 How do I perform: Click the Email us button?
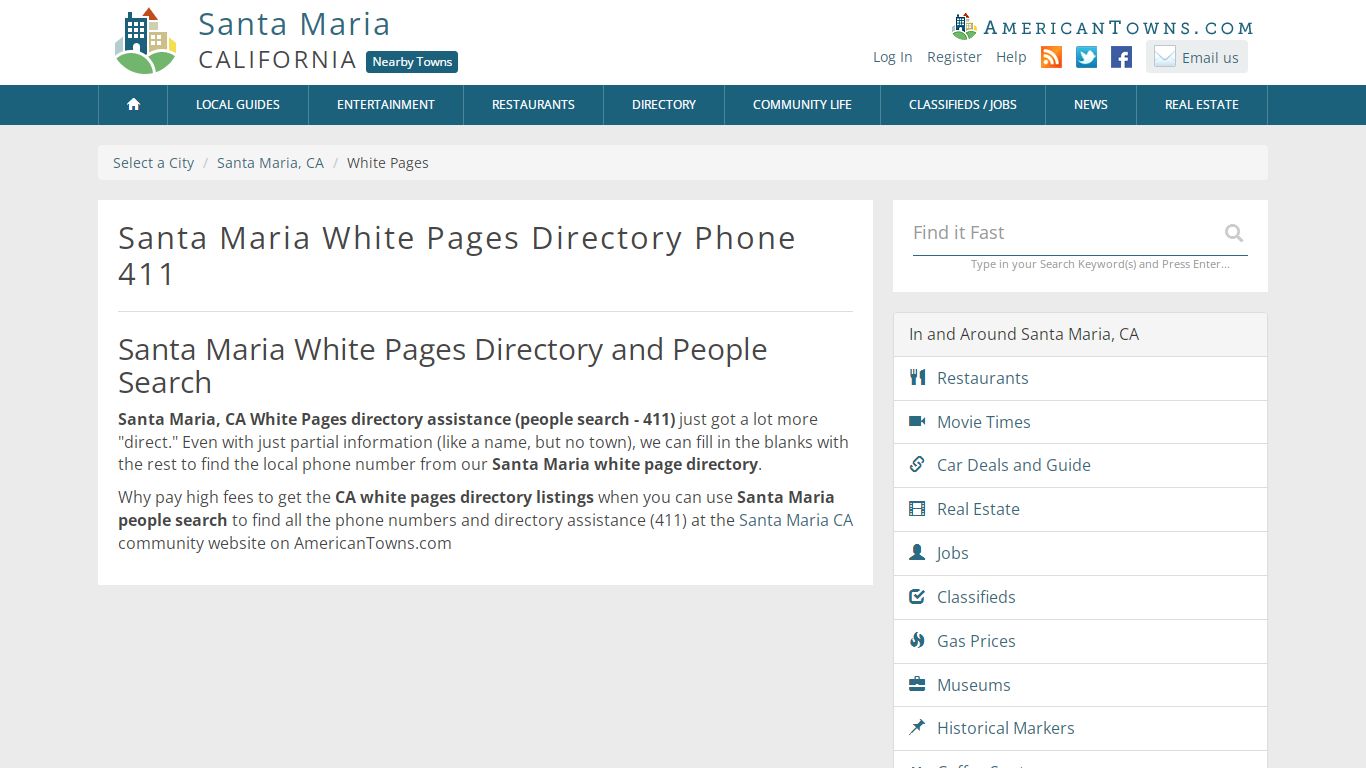coord(1197,57)
